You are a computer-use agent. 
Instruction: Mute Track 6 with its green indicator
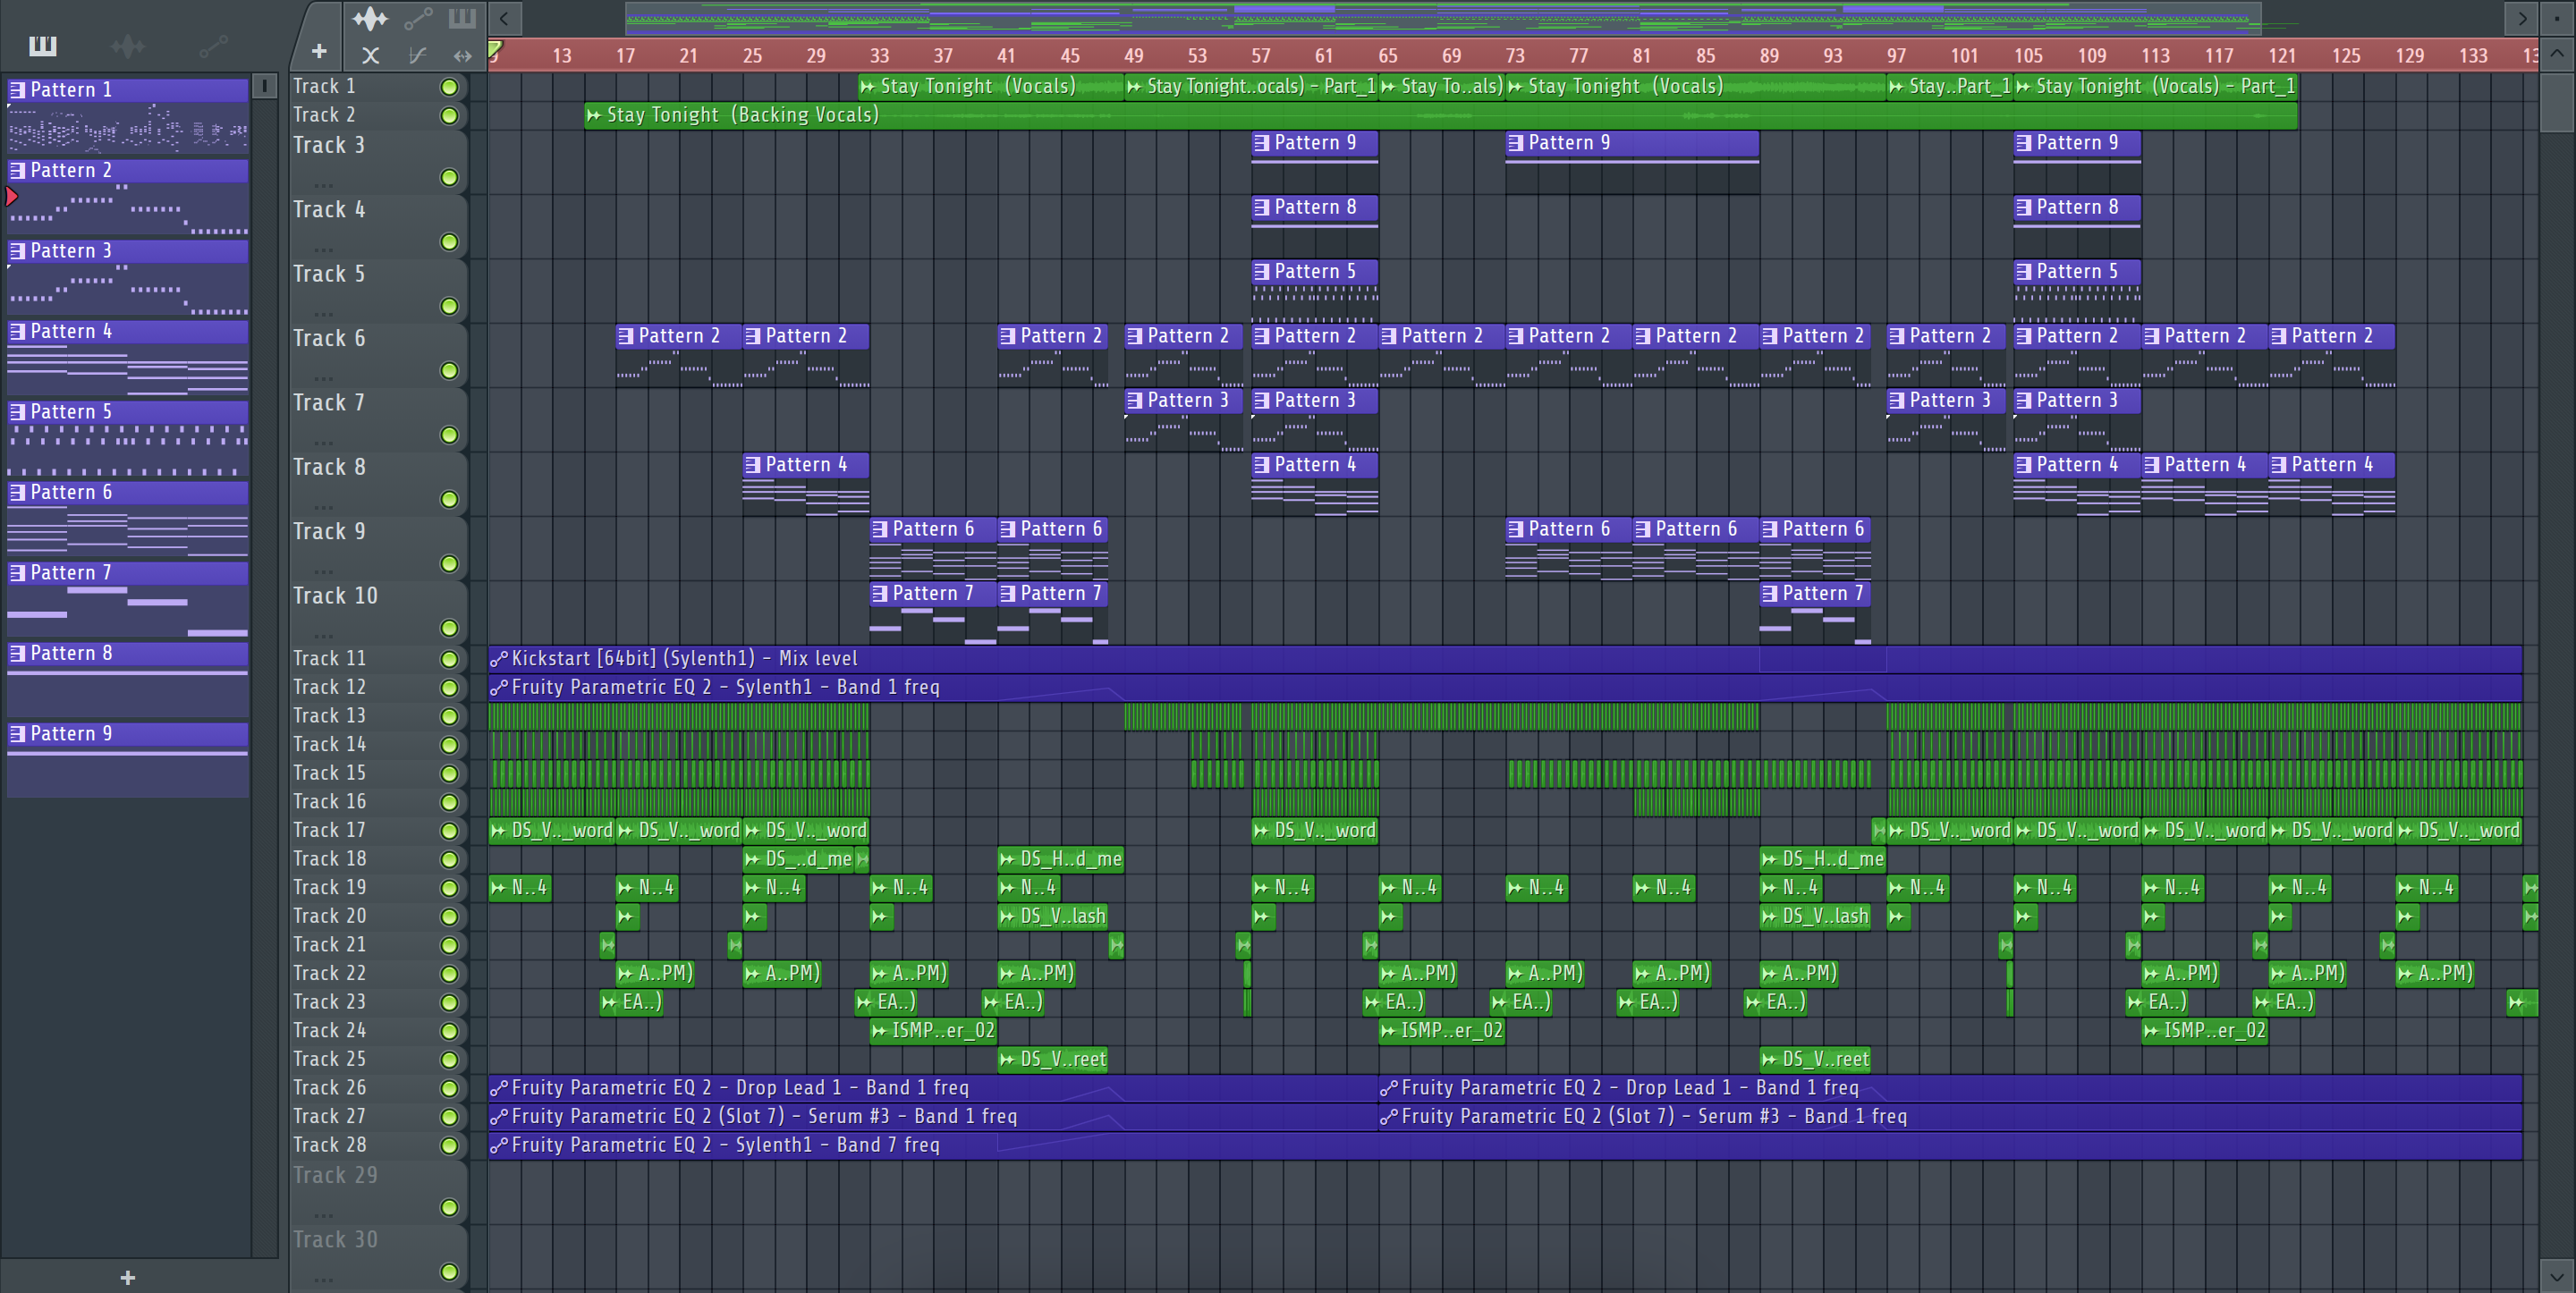(449, 371)
